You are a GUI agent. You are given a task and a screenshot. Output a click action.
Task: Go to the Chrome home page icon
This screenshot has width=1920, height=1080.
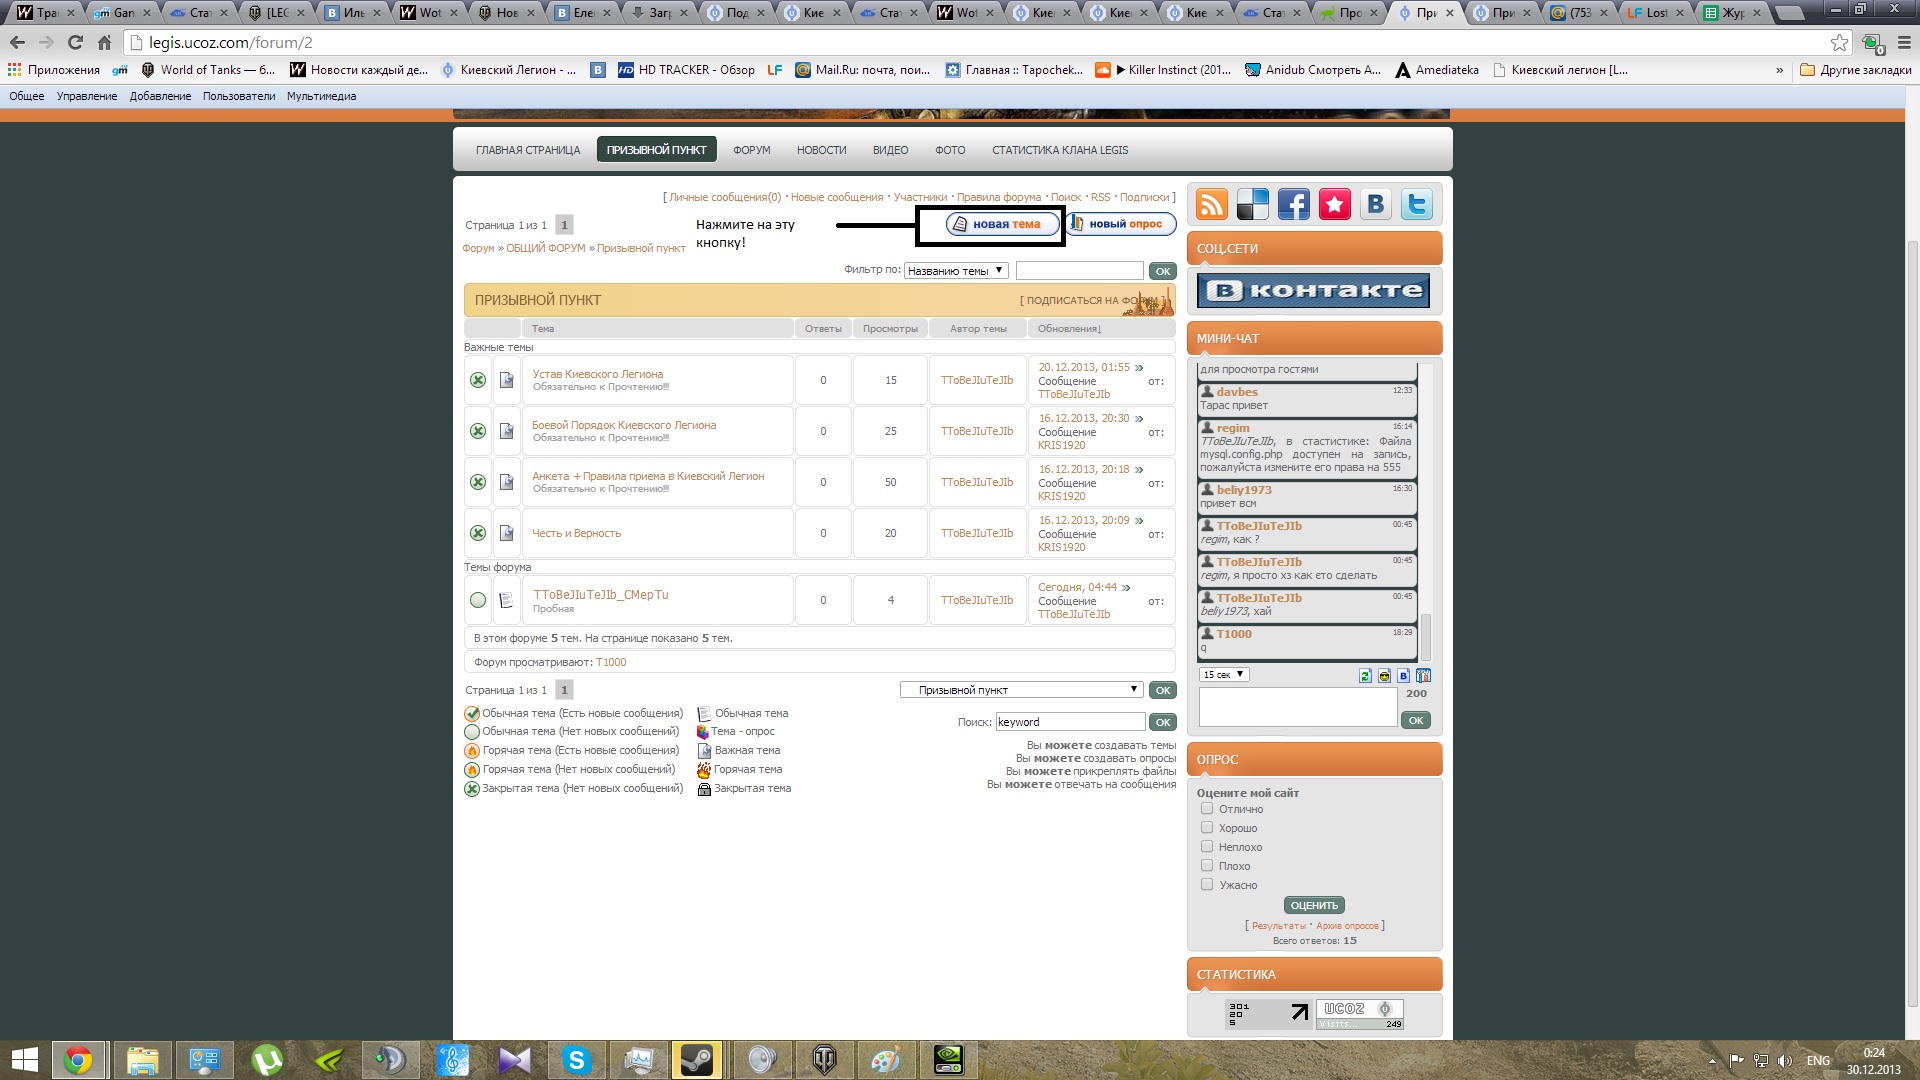[104, 43]
